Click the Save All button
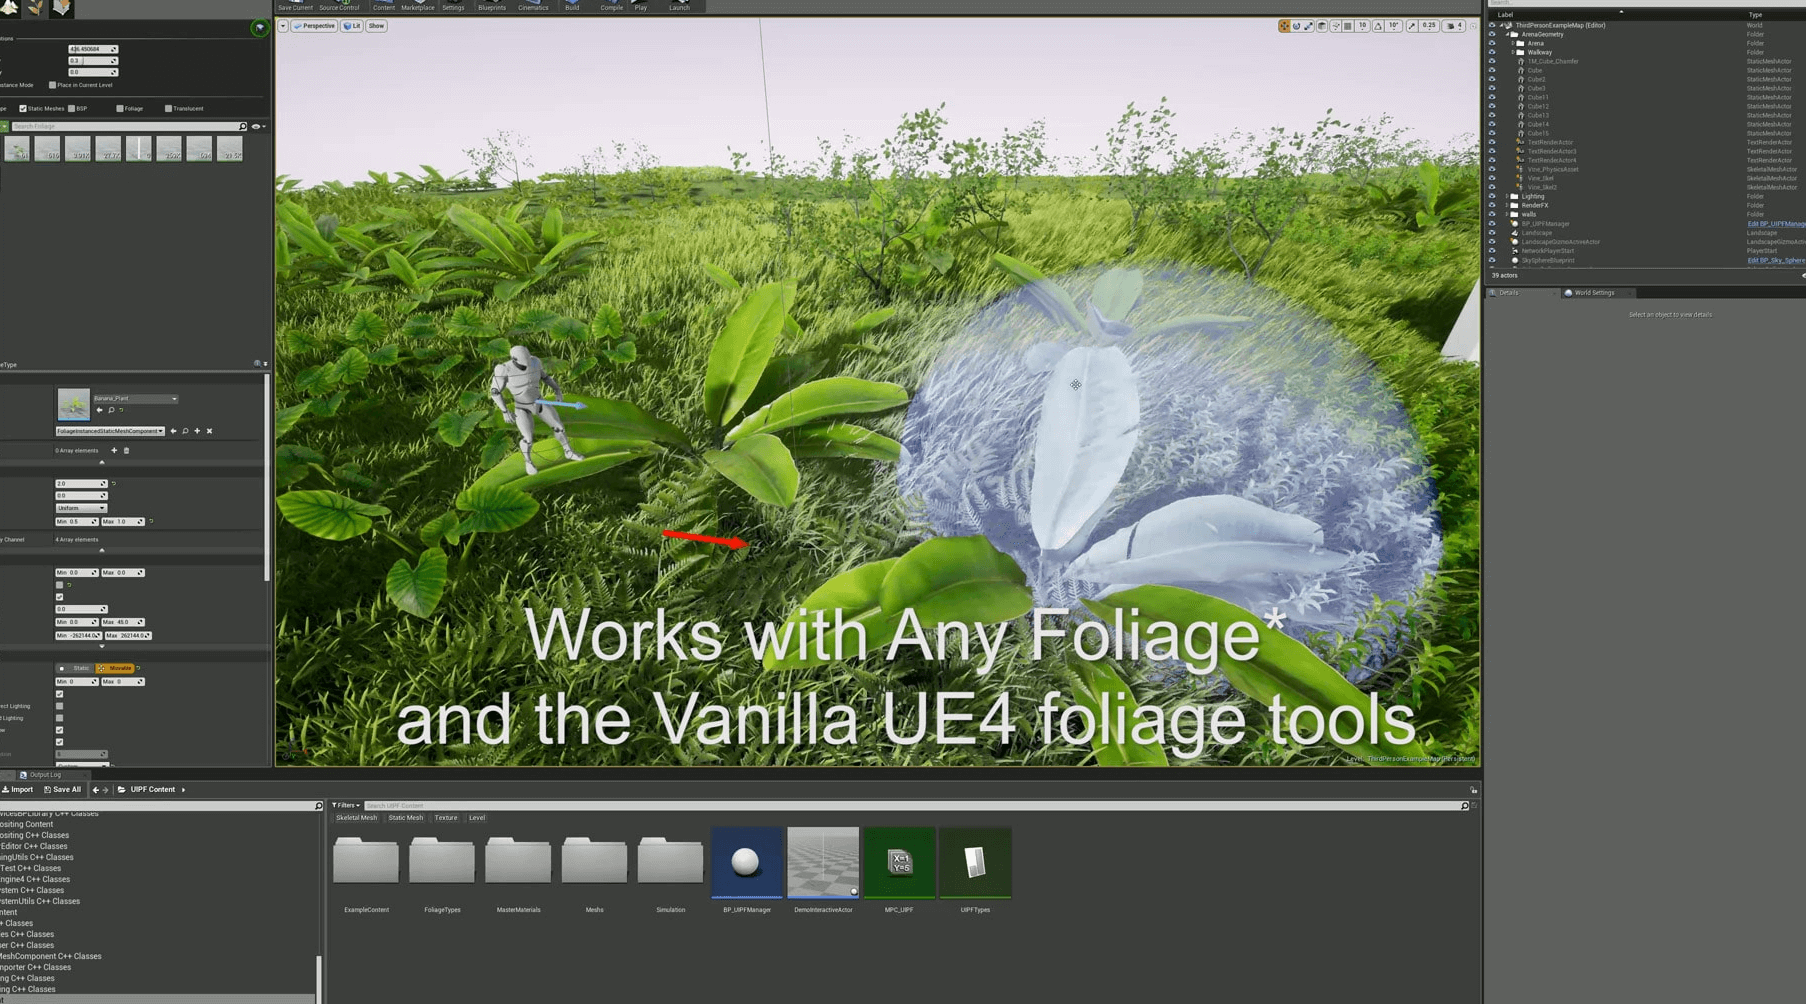Viewport: 1806px width, 1004px height. 62,790
